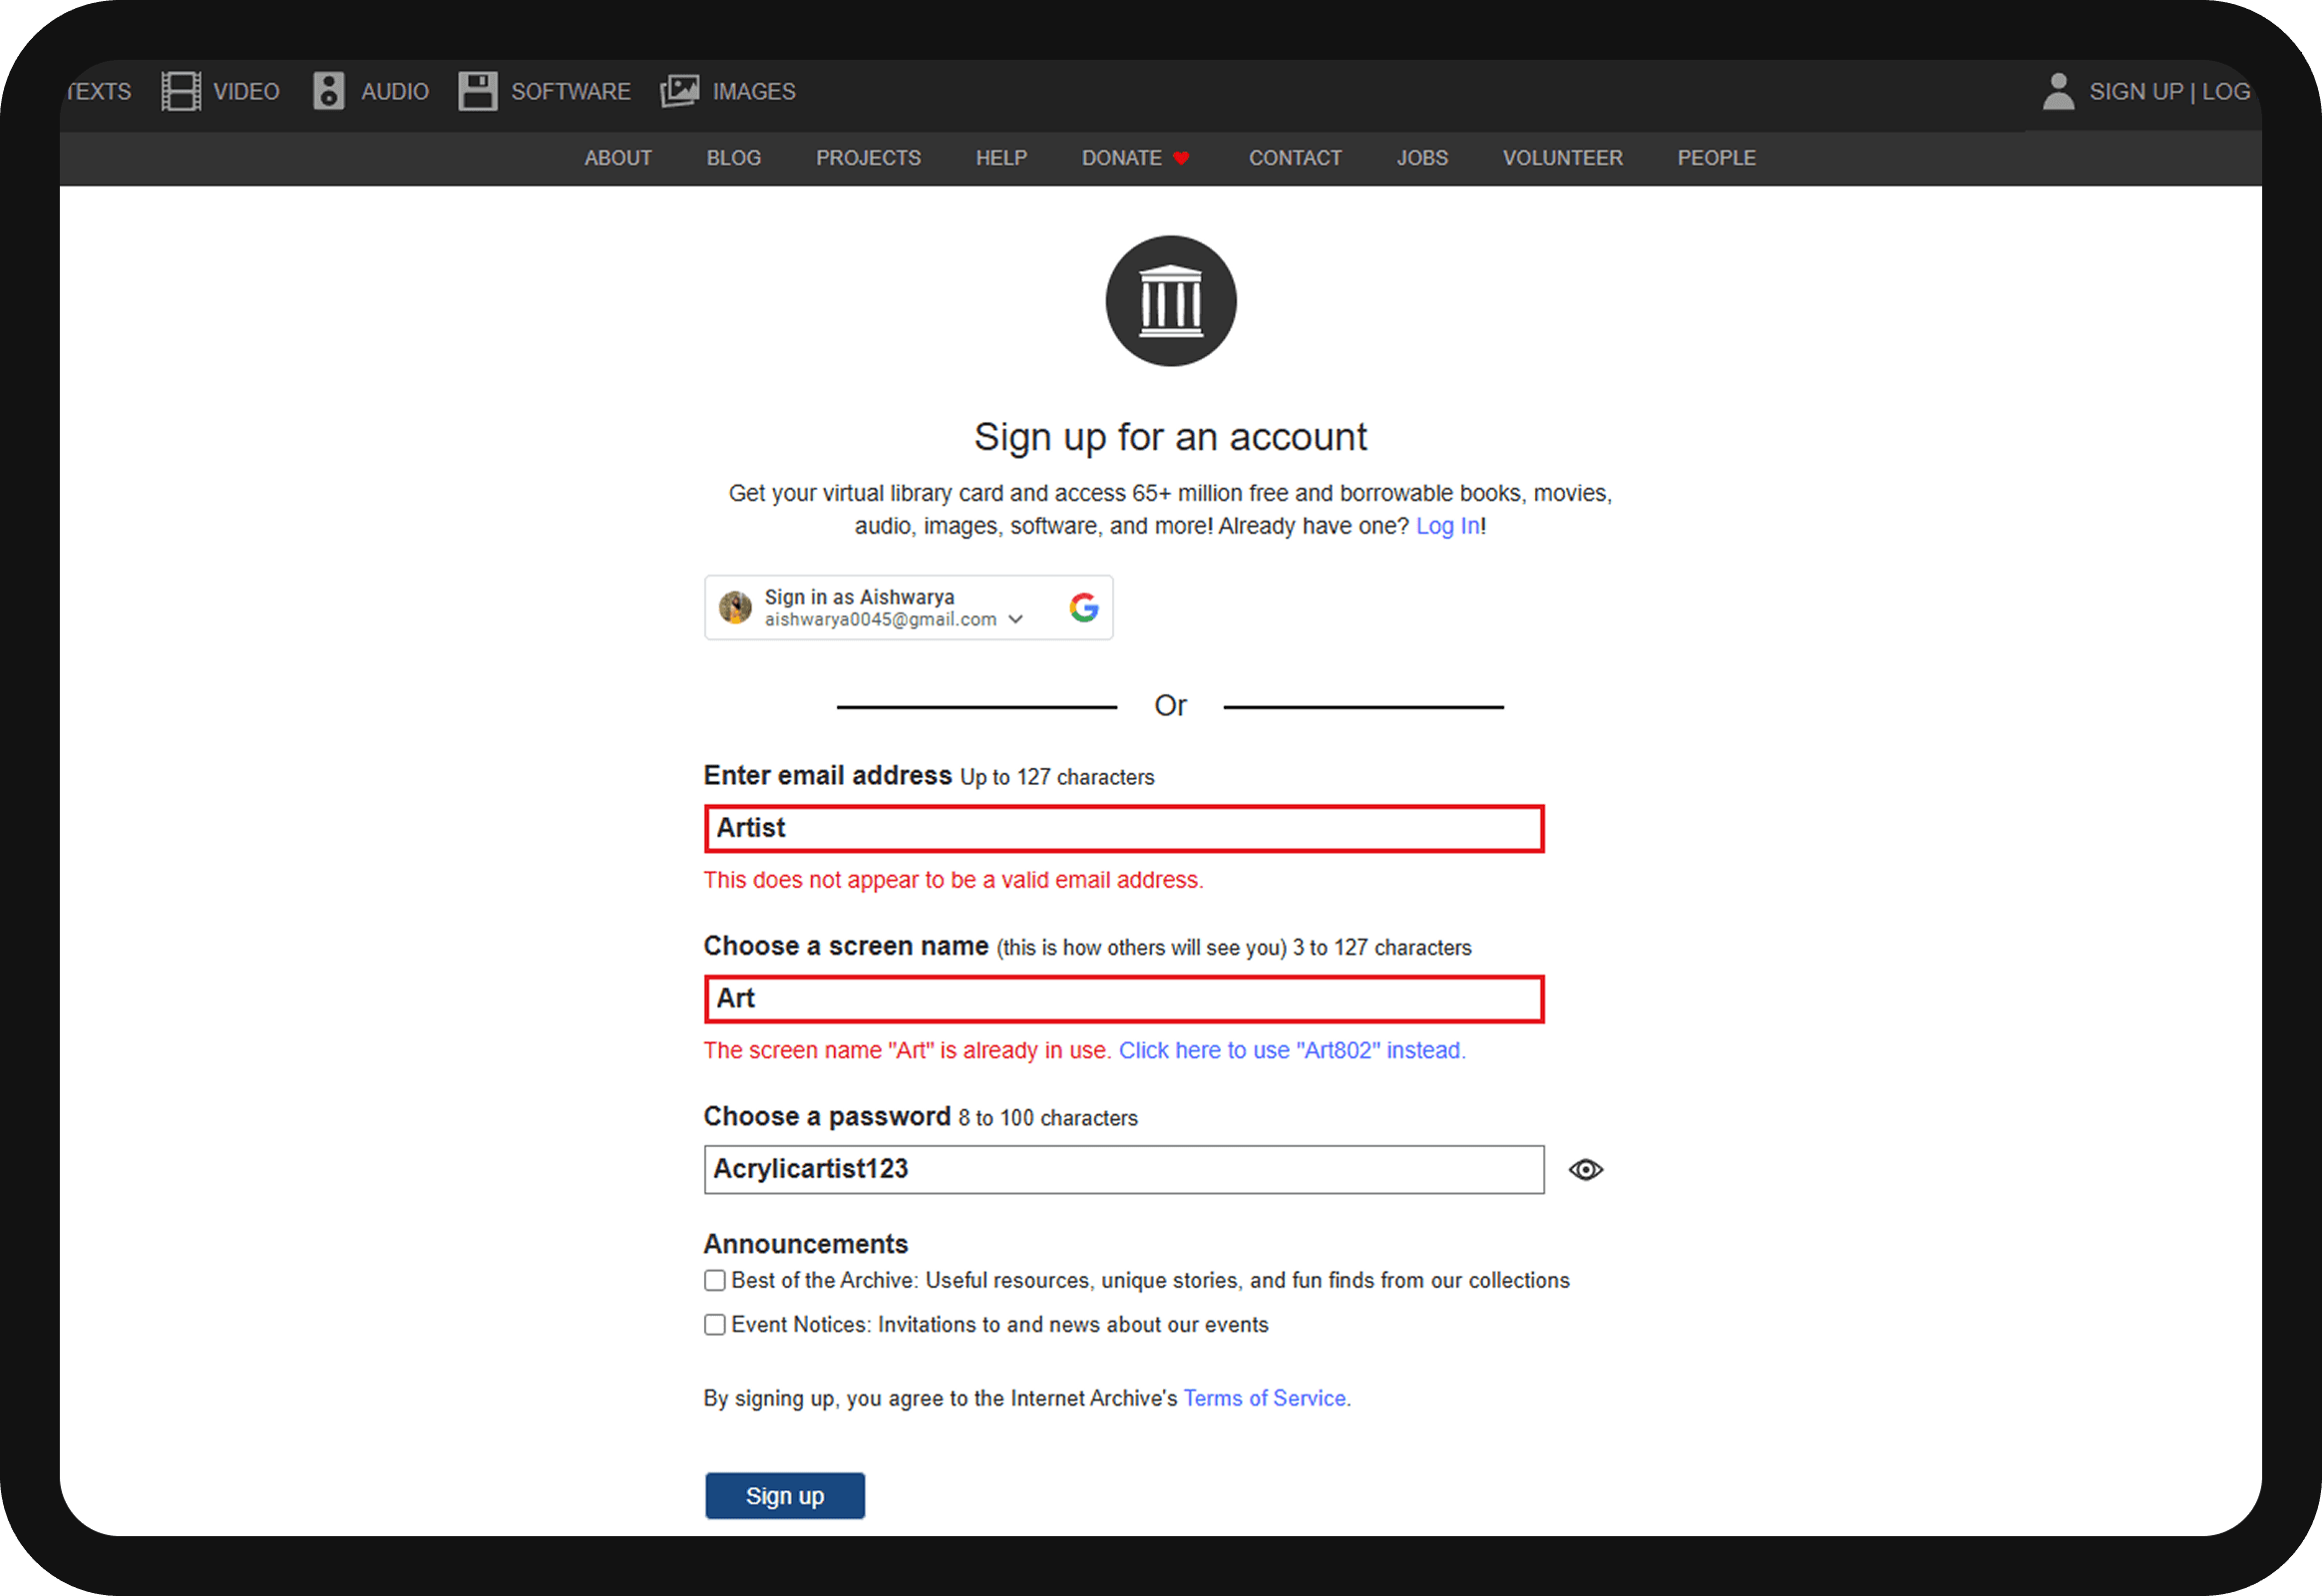This screenshot has width=2322, height=1596.
Task: Click the Software floppy disk icon
Action: click(478, 91)
